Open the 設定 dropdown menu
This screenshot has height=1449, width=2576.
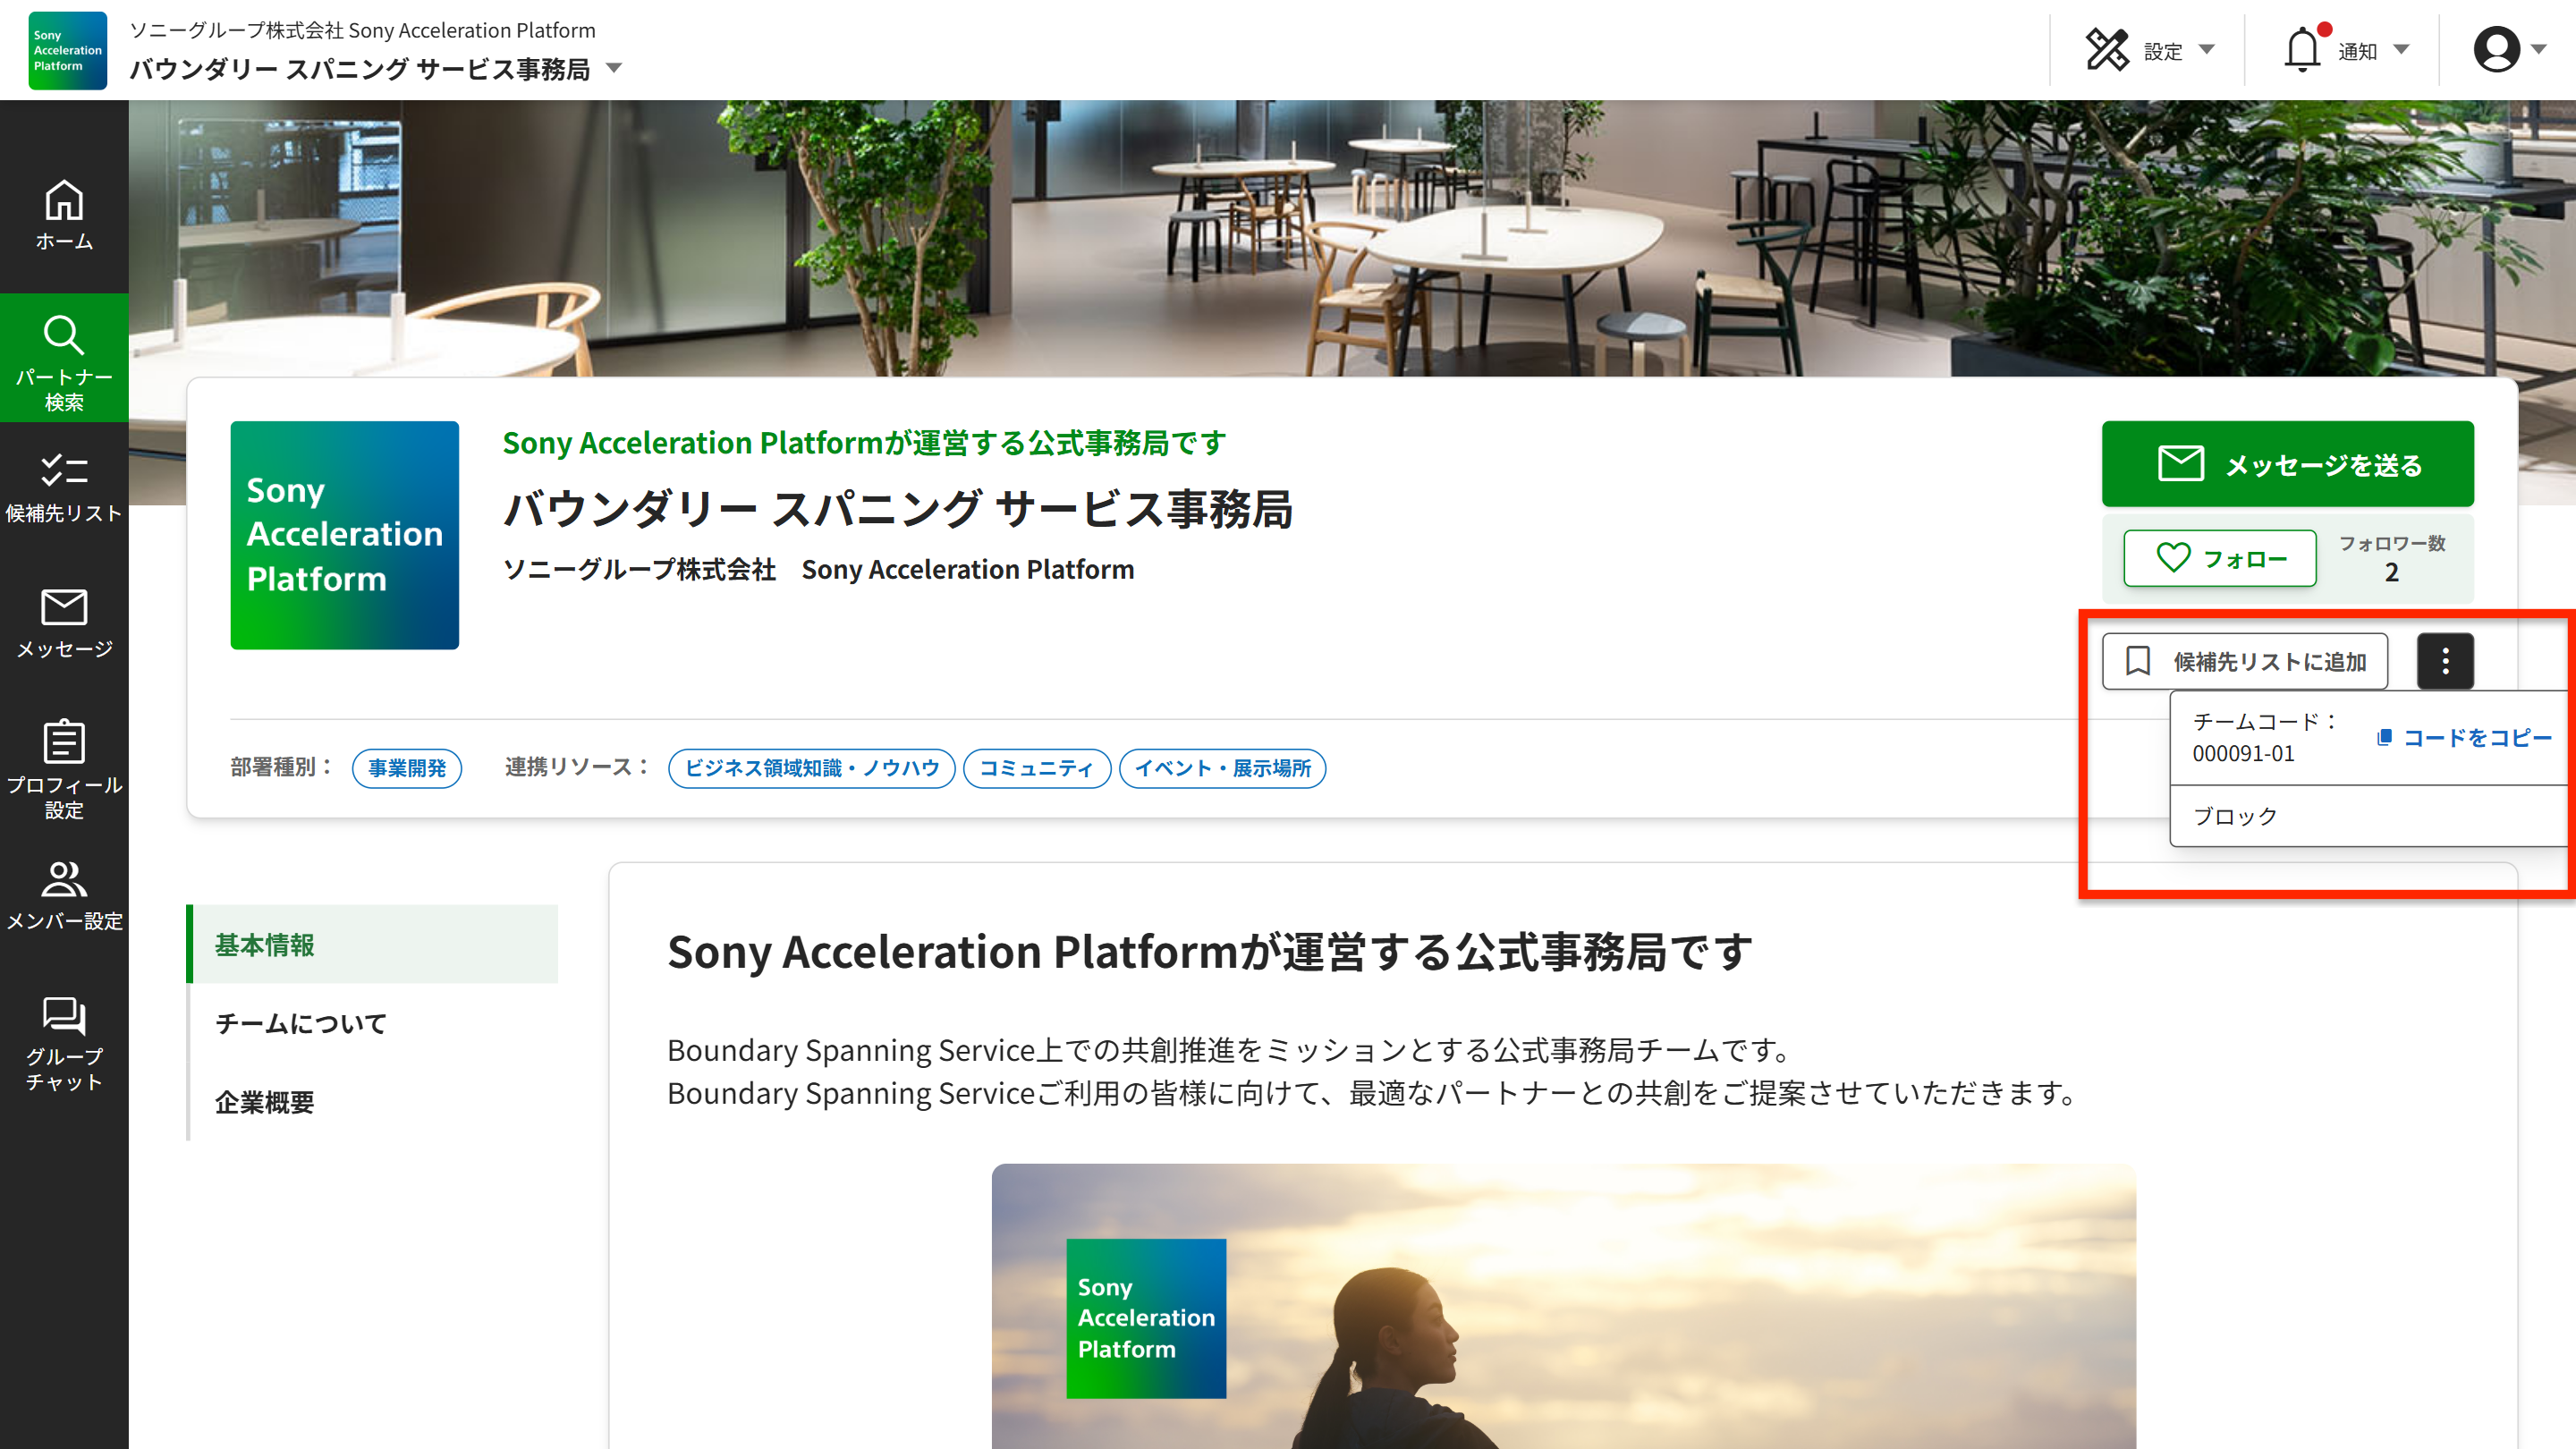[x=2150, y=50]
